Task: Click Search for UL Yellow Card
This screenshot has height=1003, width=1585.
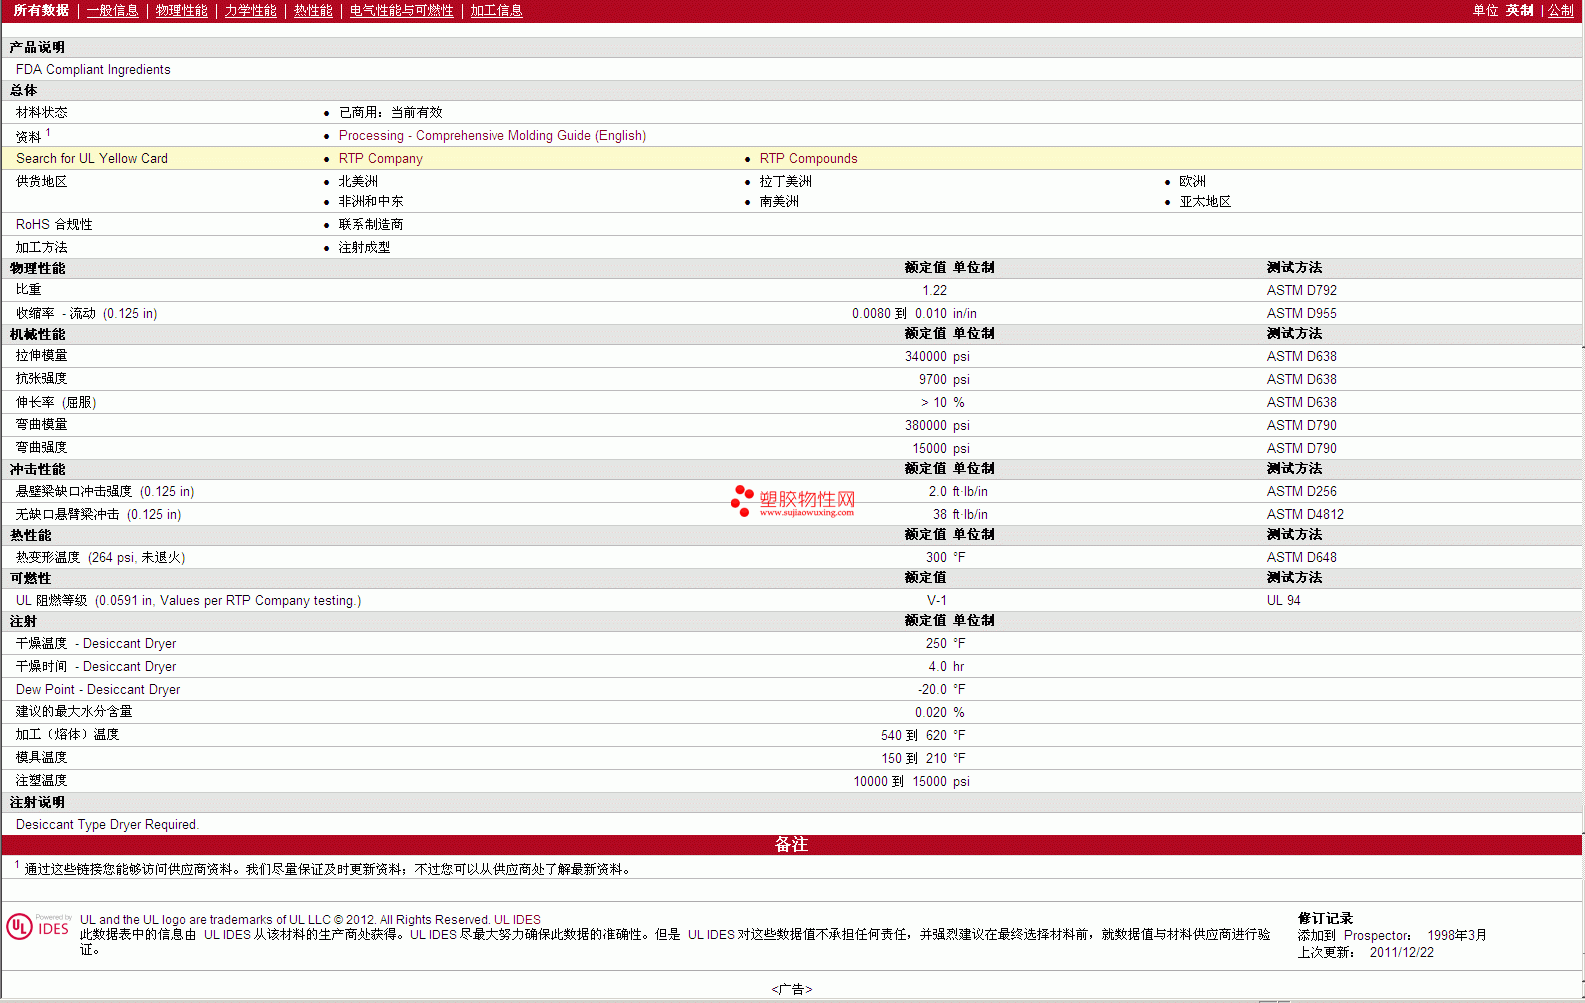Action: (x=92, y=159)
